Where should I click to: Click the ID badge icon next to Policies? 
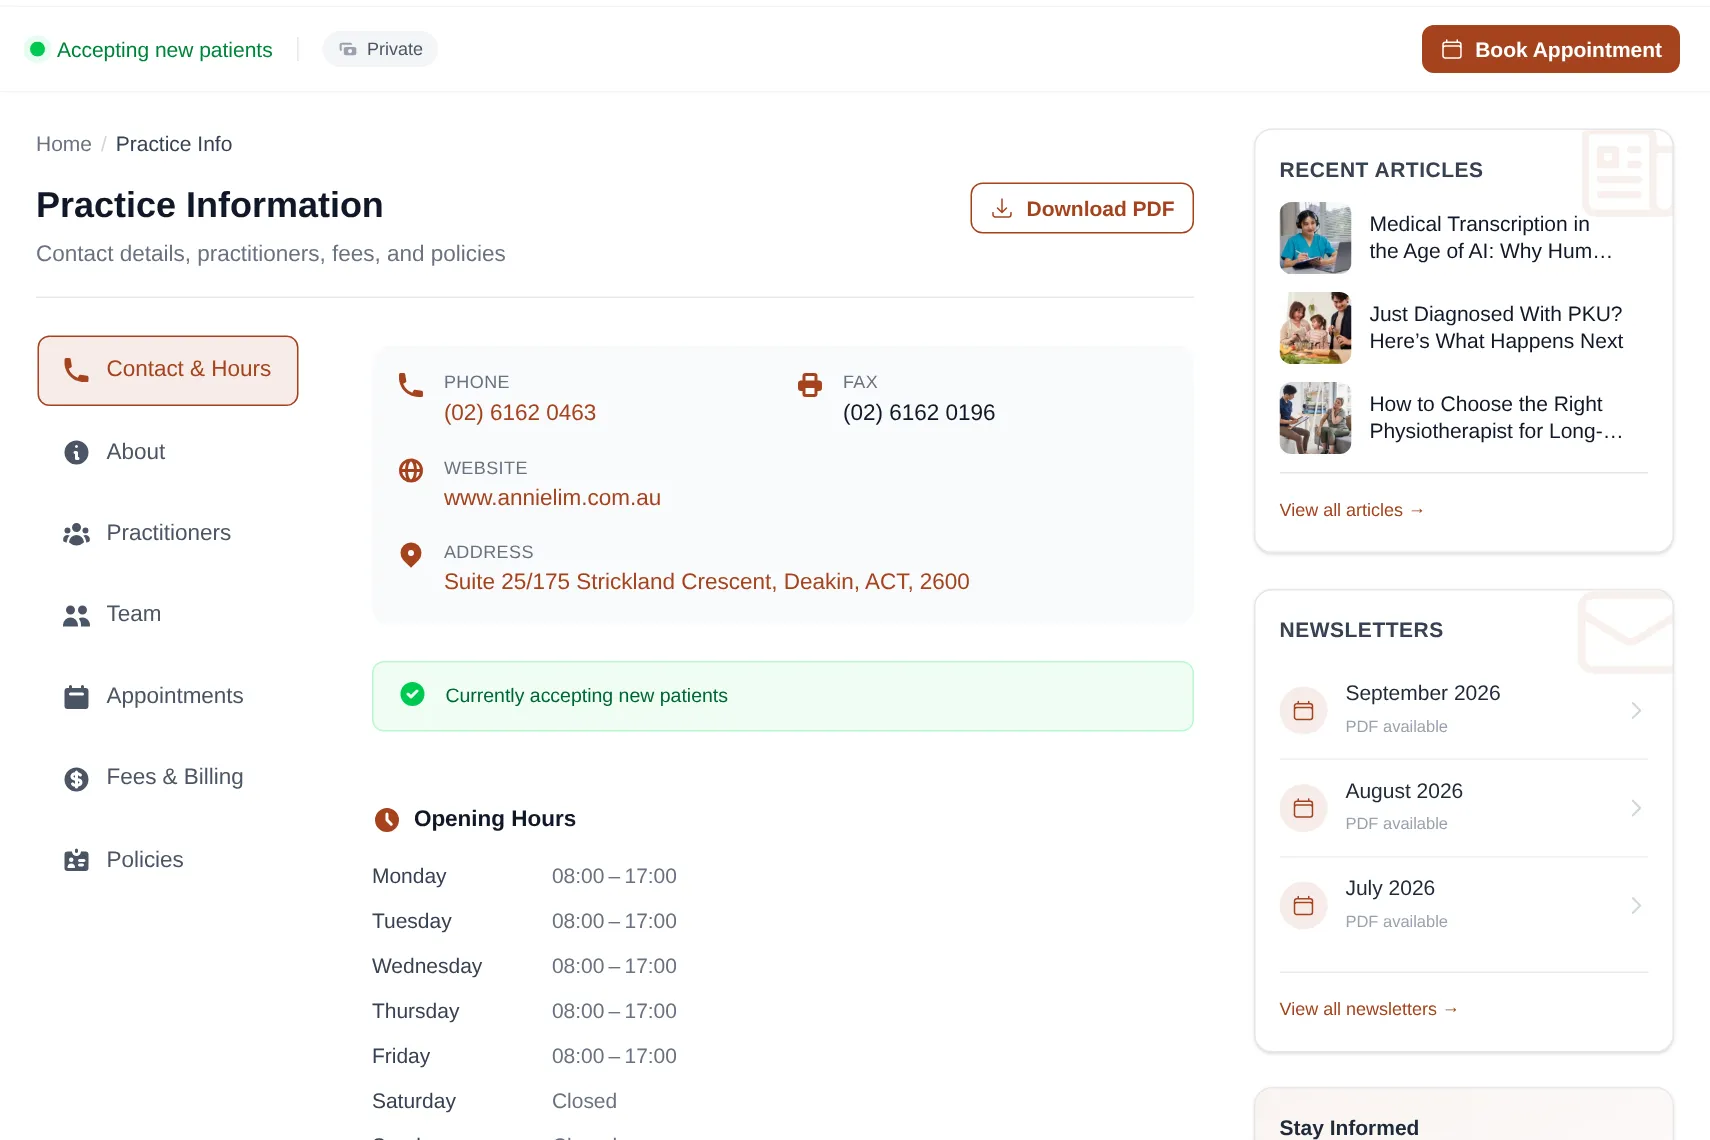(x=76, y=860)
